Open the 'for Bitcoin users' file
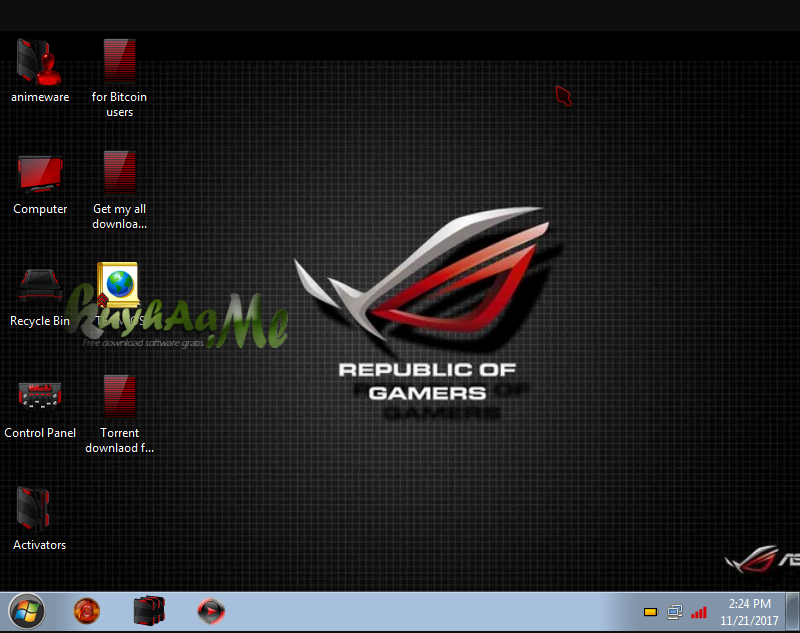Viewport: 800px width, 633px height. coord(120,61)
